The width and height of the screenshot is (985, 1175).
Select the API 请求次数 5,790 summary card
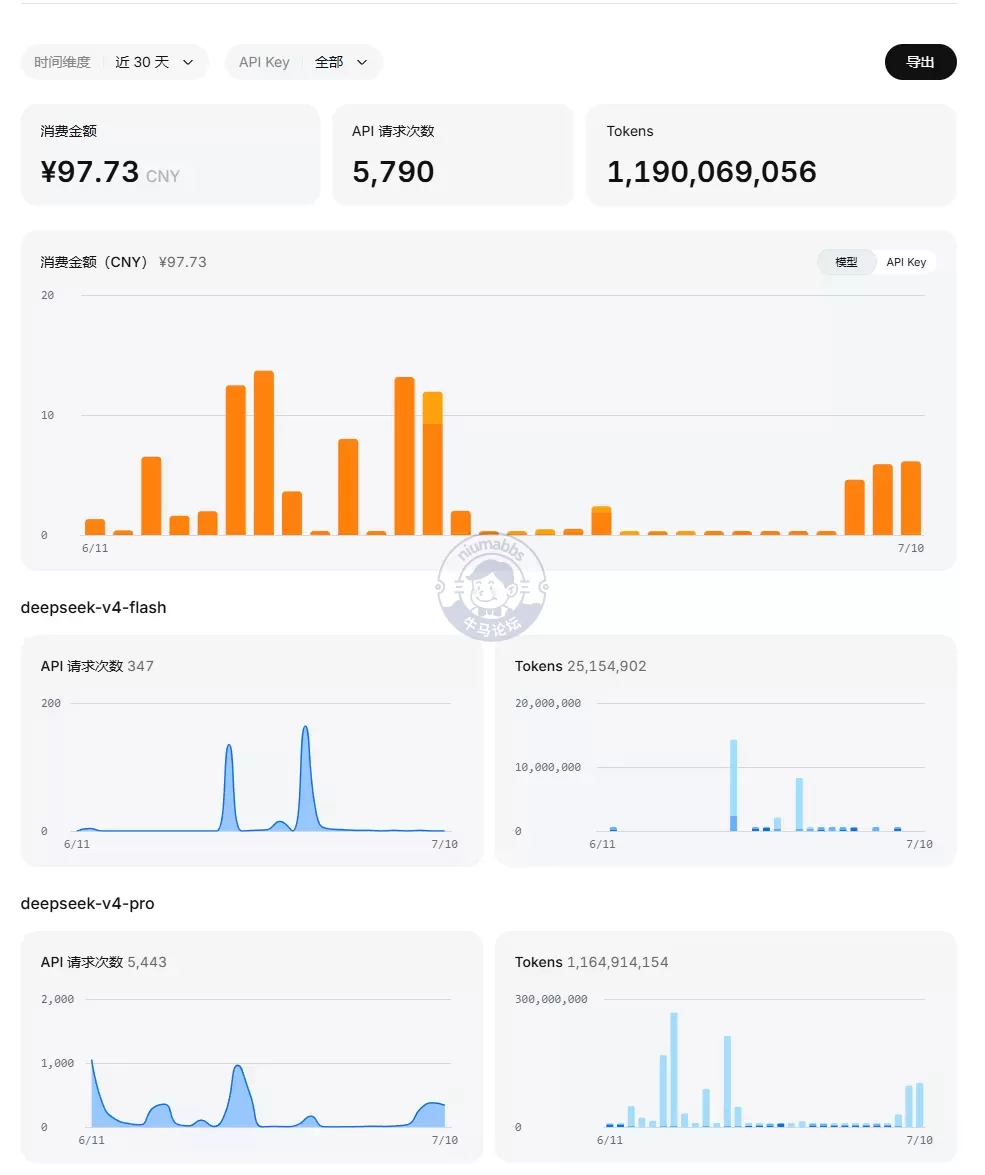[x=453, y=154]
